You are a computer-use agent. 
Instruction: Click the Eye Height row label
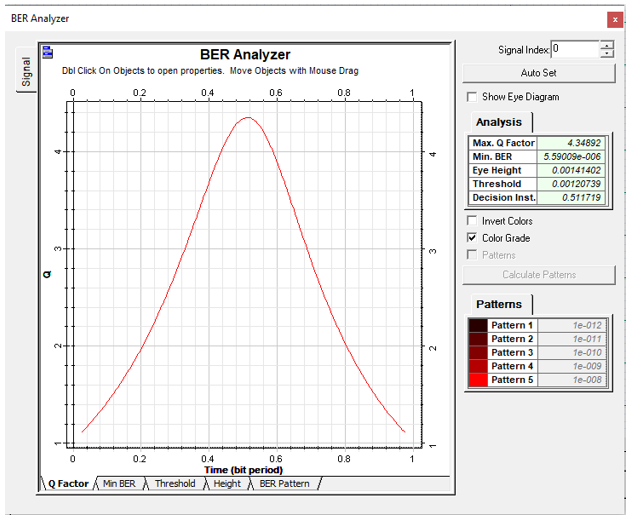click(x=503, y=171)
